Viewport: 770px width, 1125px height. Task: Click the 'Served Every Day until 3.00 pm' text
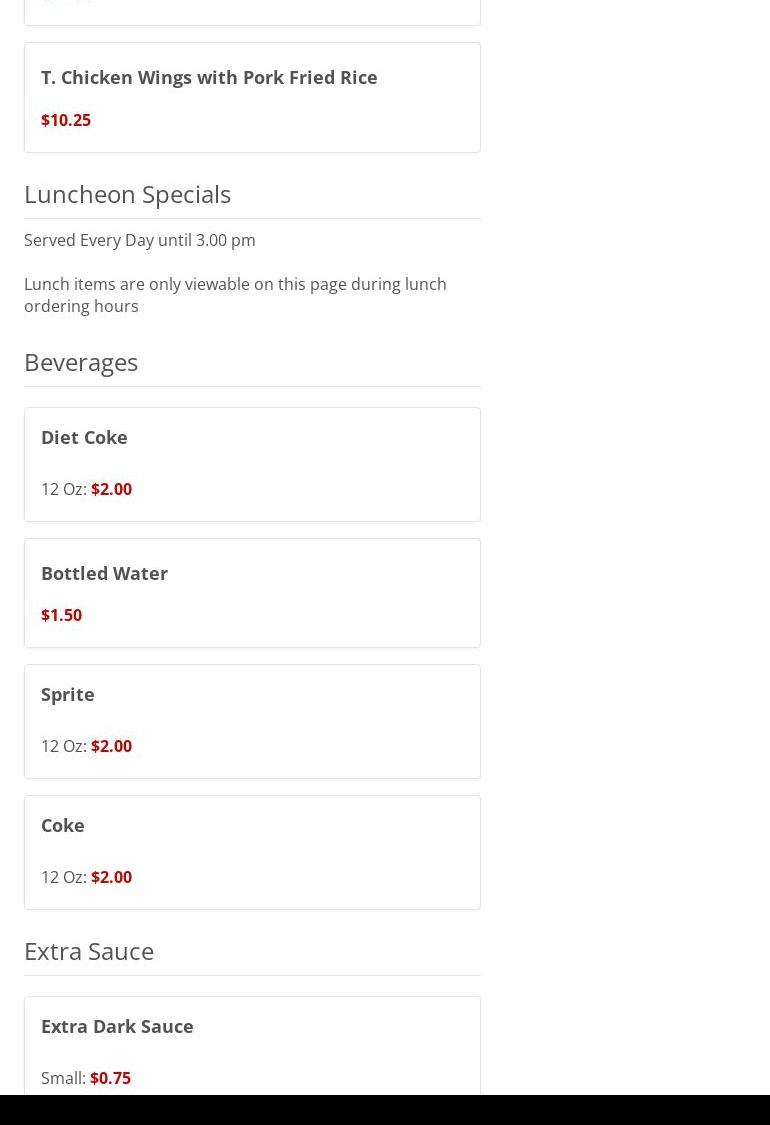tap(140, 240)
